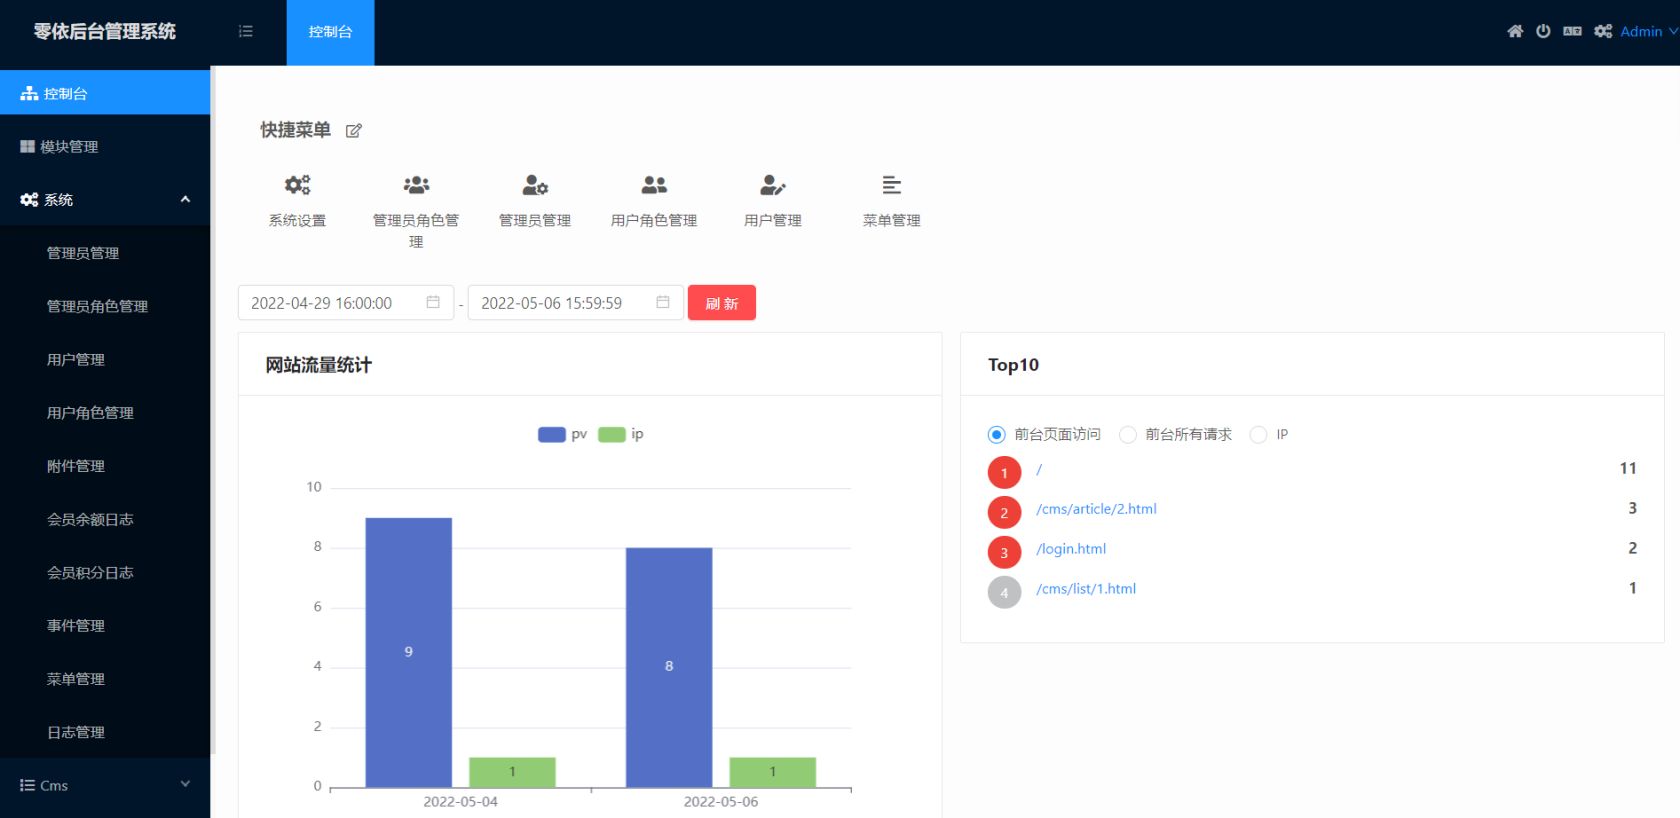Click the red 刷新 button
Viewport: 1680px width, 818px height.
[721, 303]
